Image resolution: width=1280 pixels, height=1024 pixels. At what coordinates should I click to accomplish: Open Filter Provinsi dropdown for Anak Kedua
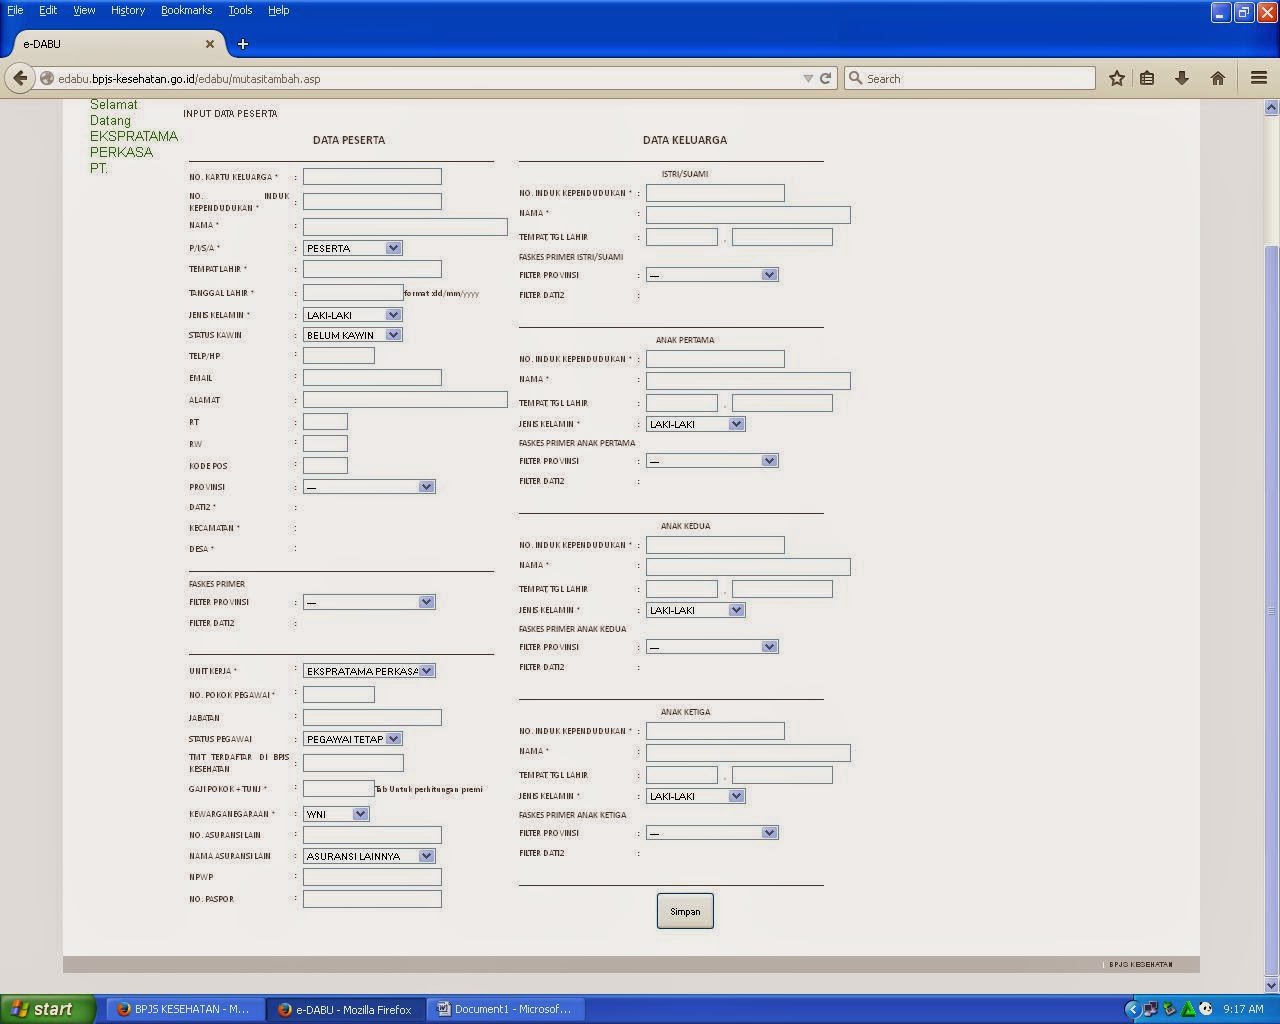coord(712,647)
